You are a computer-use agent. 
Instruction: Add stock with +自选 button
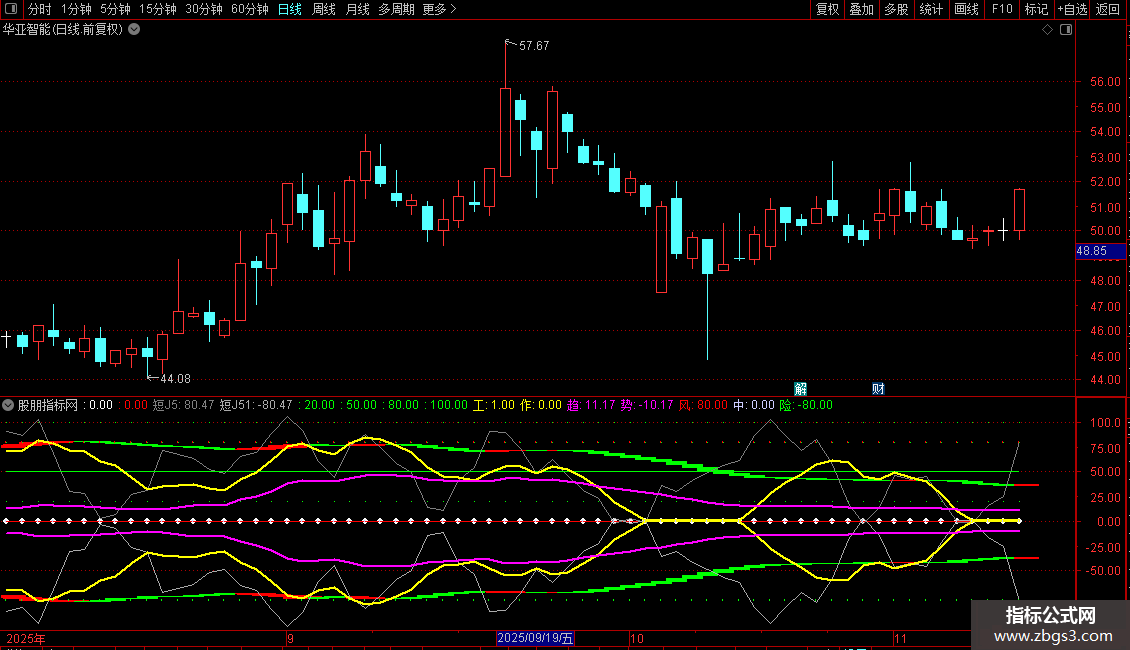[1072, 9]
